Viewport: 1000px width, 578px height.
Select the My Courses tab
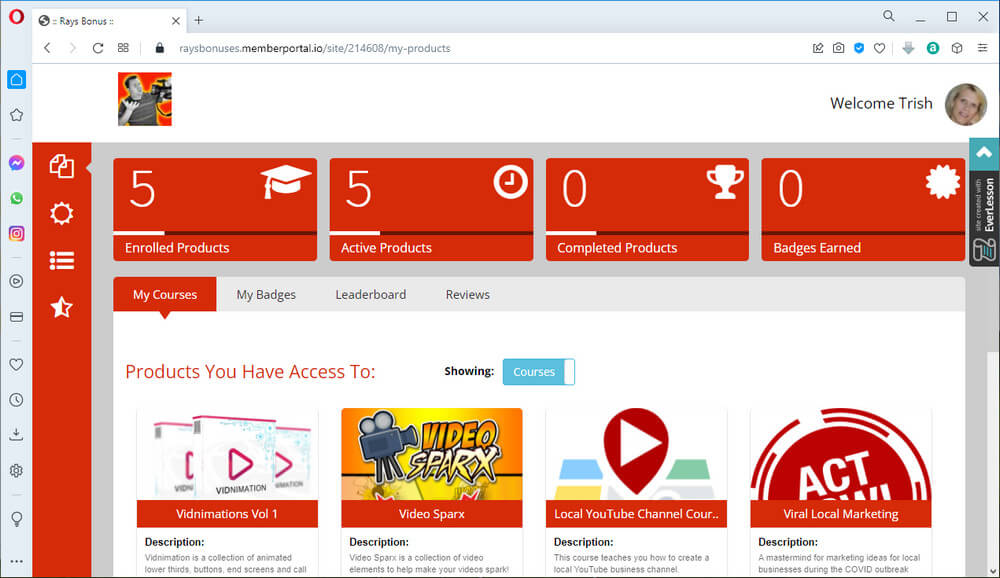click(x=165, y=294)
